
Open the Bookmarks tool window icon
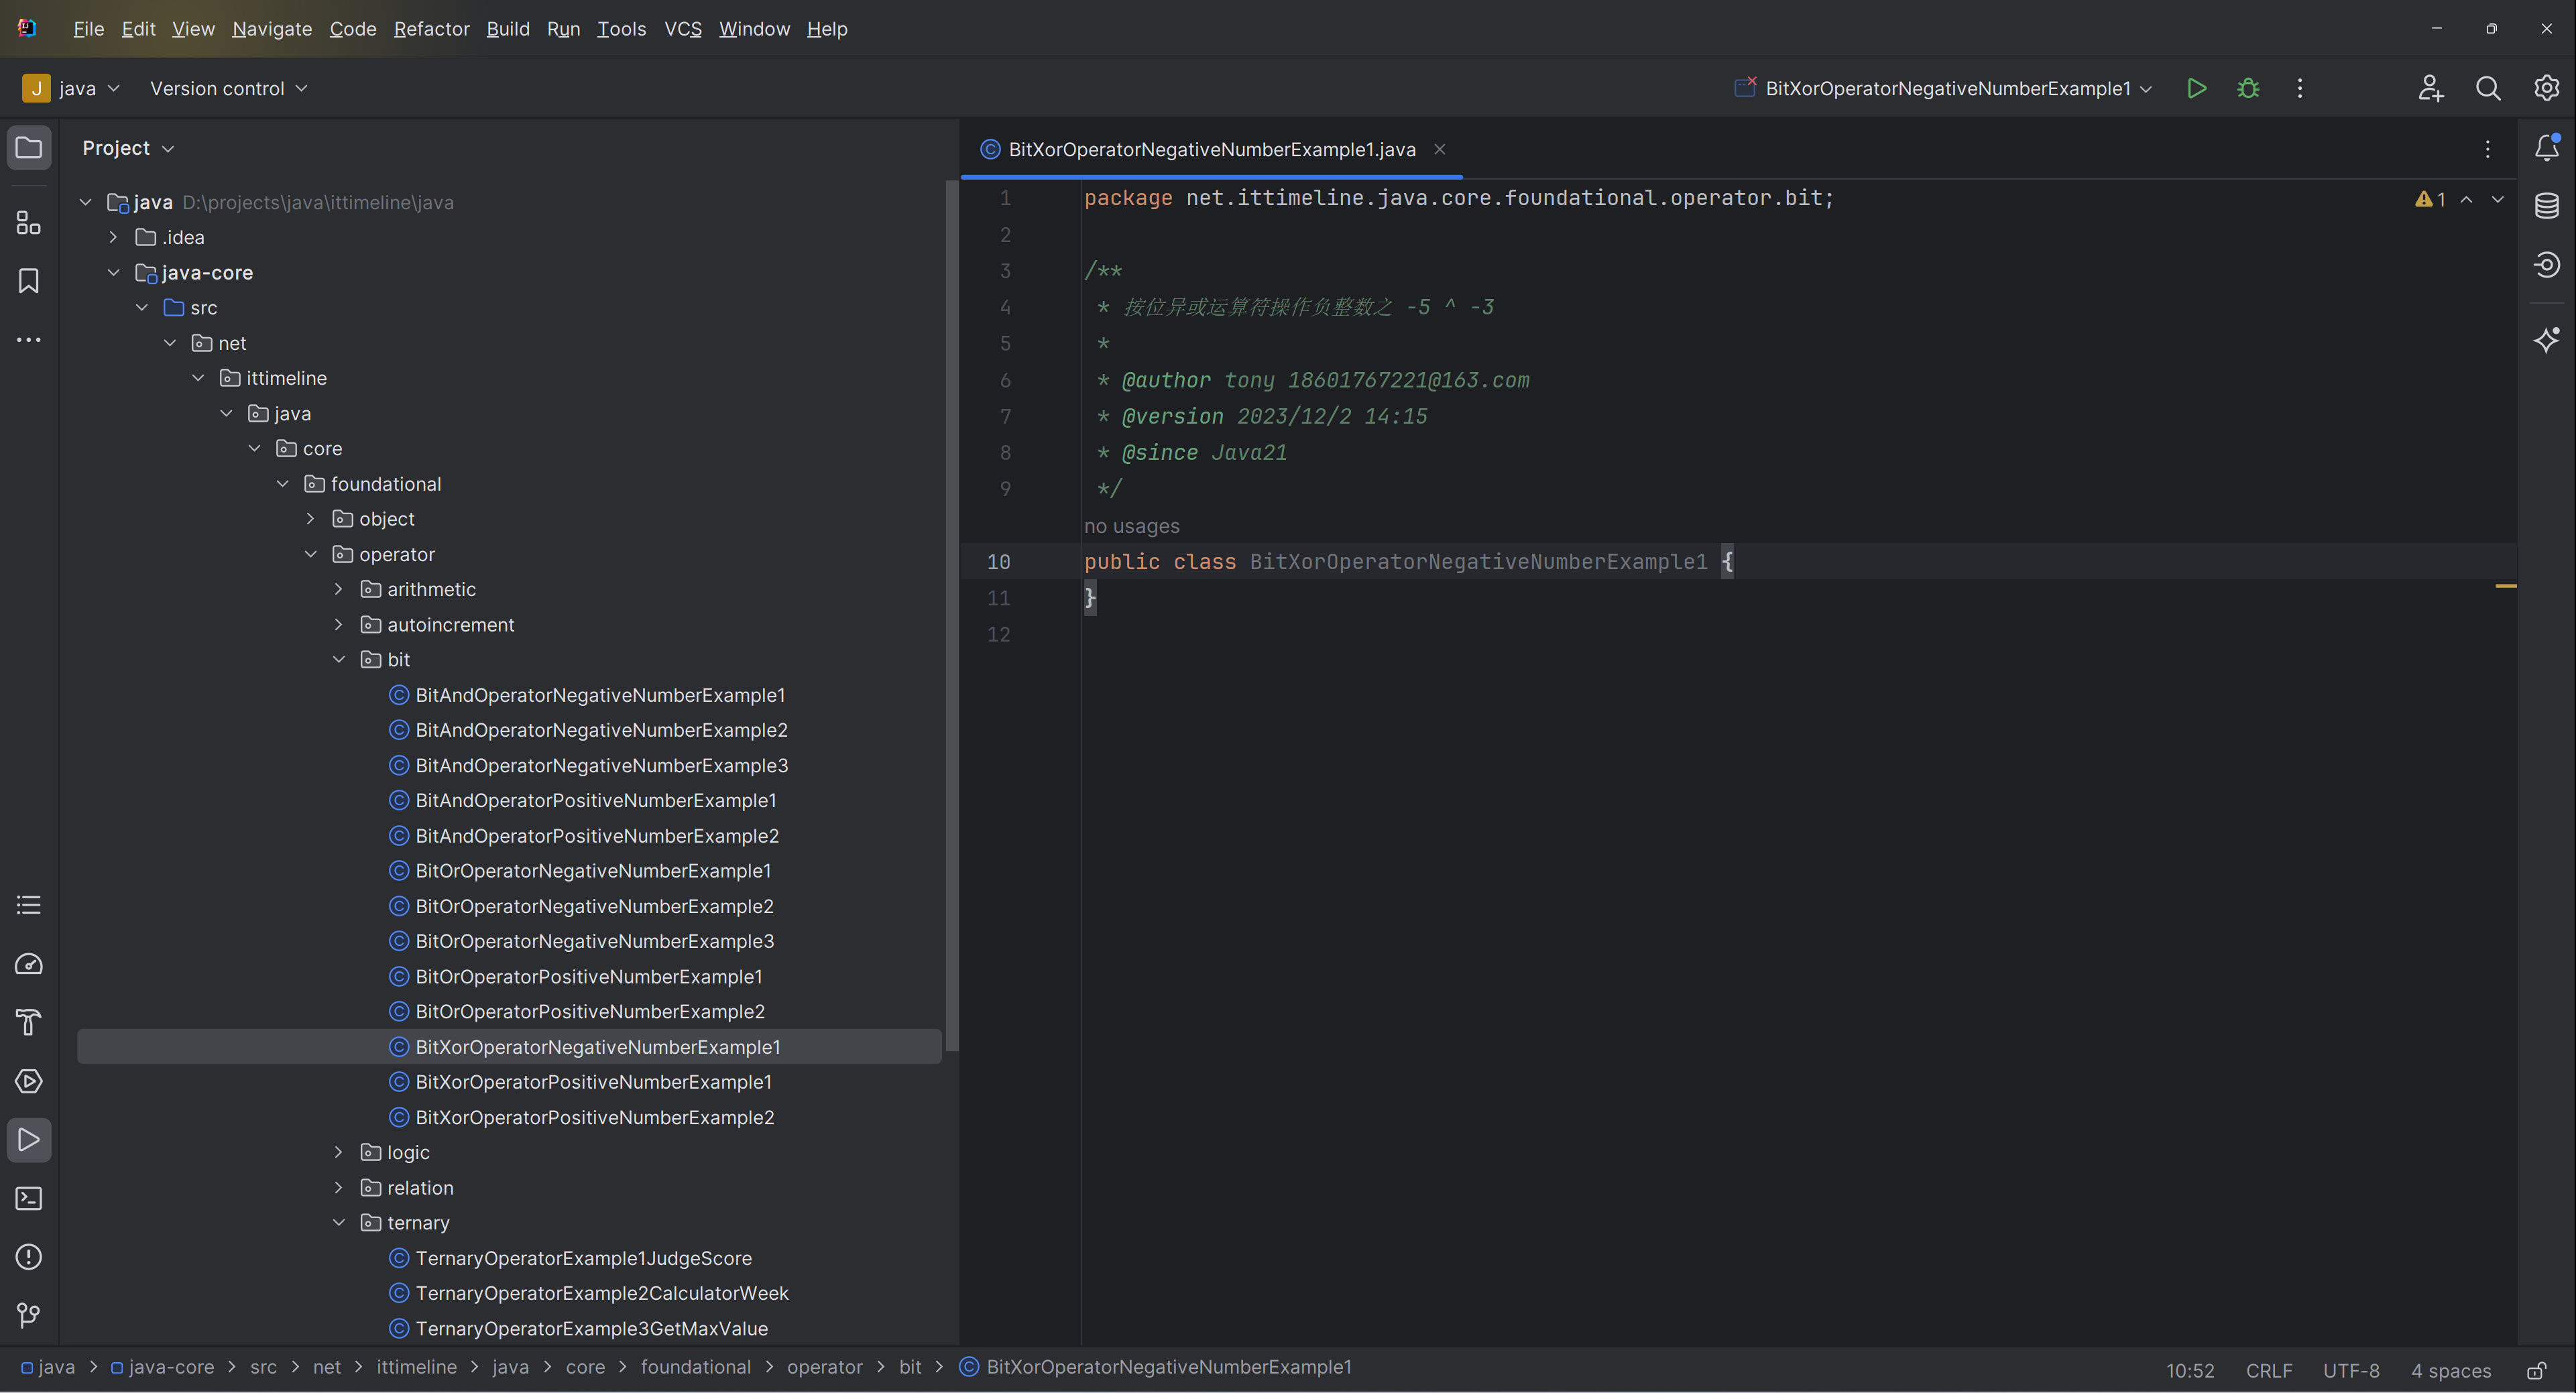pyautogui.click(x=29, y=281)
